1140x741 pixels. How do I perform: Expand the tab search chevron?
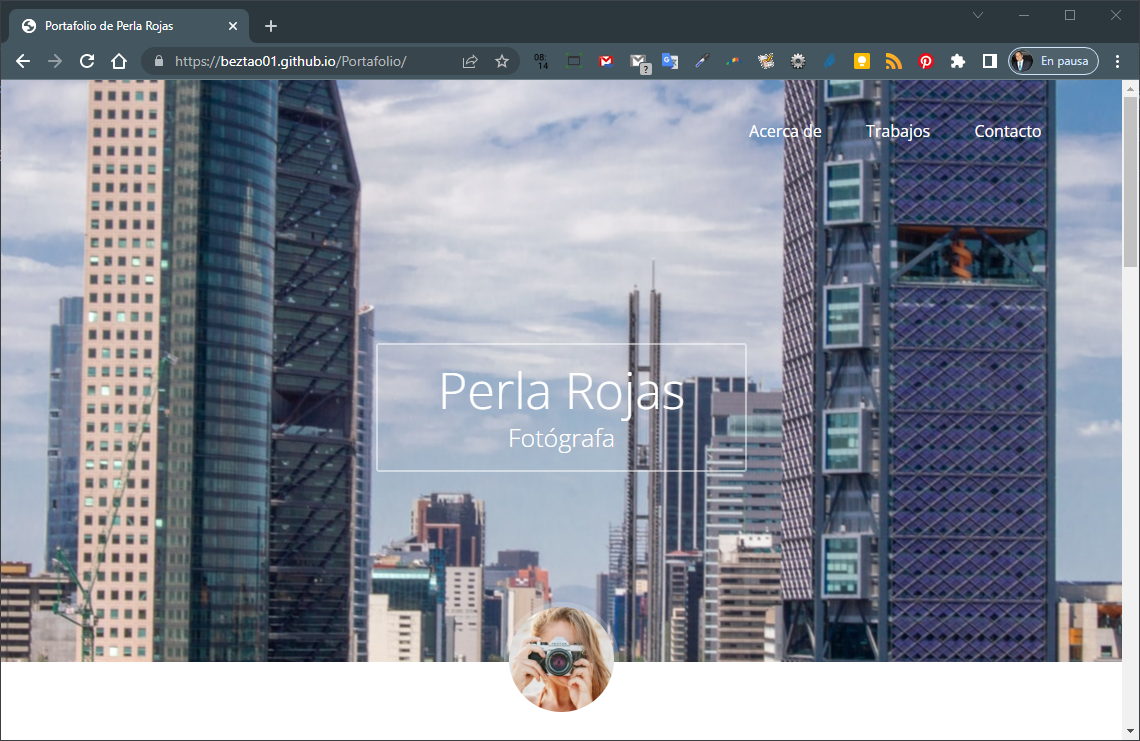coord(977,15)
